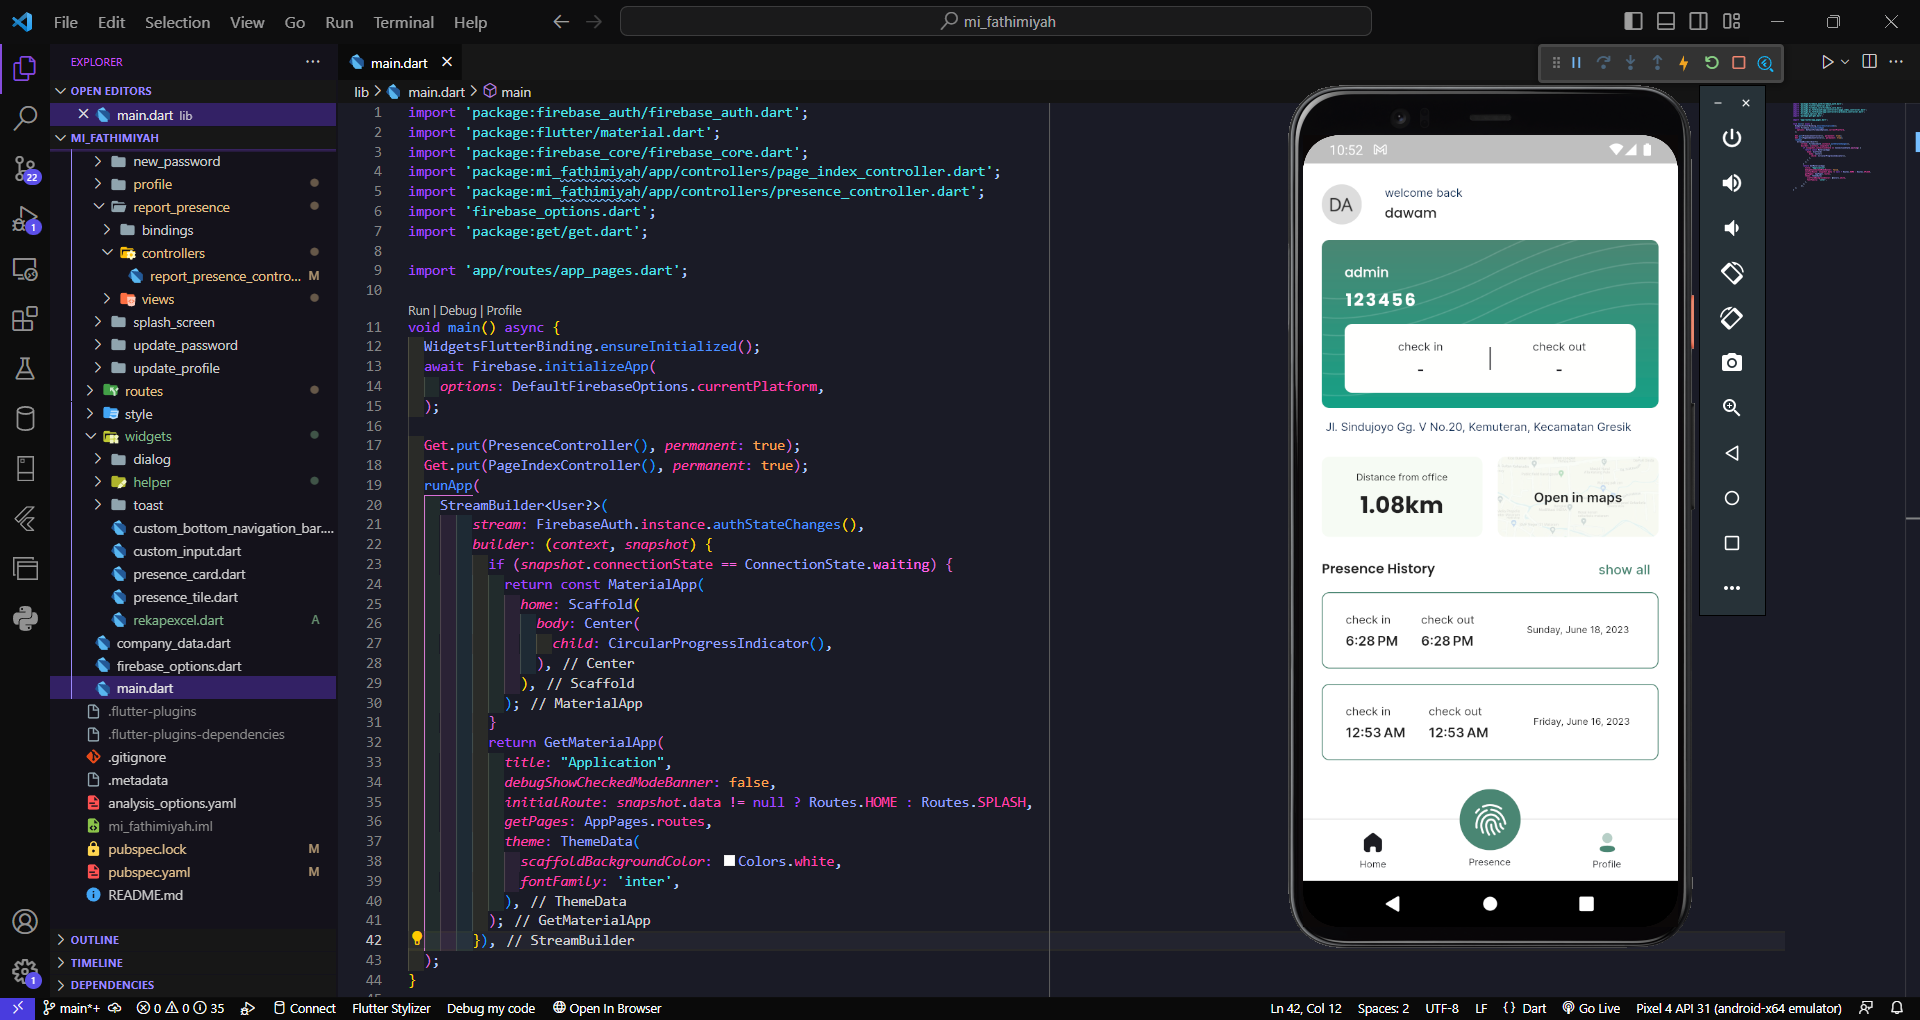Click Open in maps card
This screenshot has width=1920, height=1020.
[x=1577, y=498]
